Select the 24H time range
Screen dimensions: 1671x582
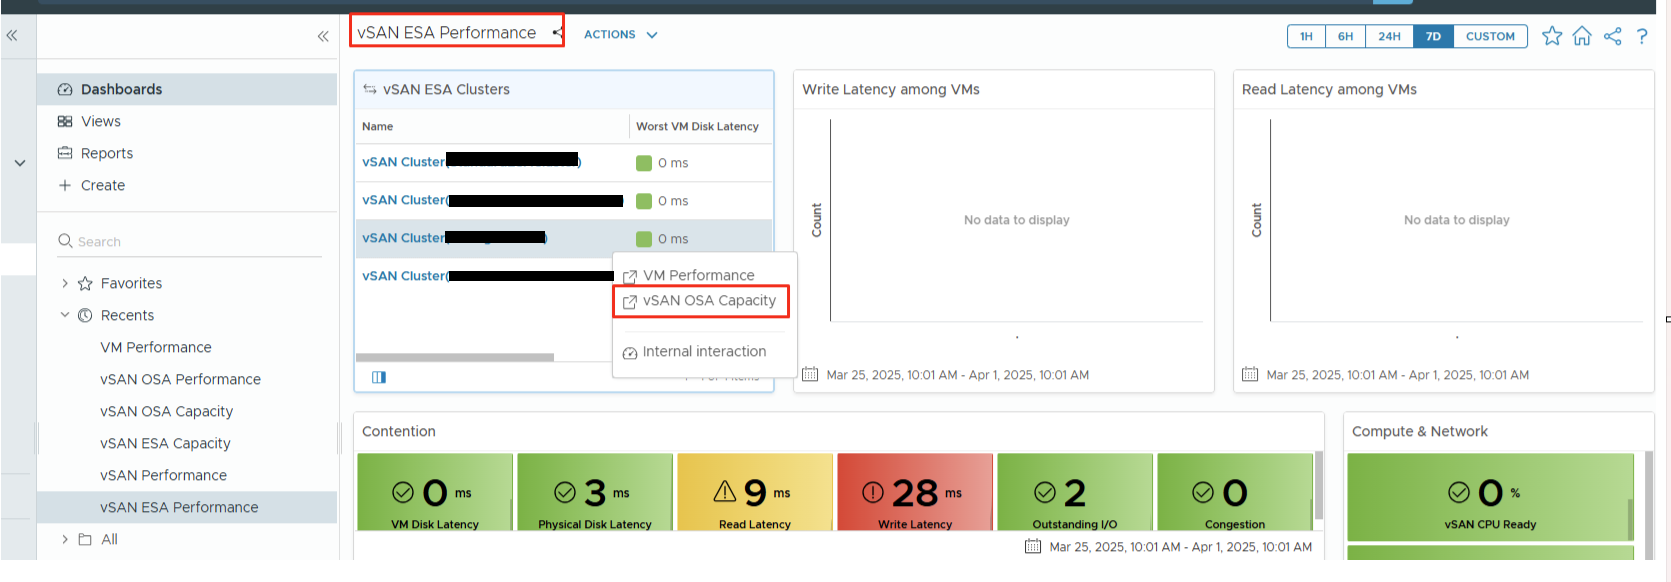pyautogui.click(x=1389, y=36)
